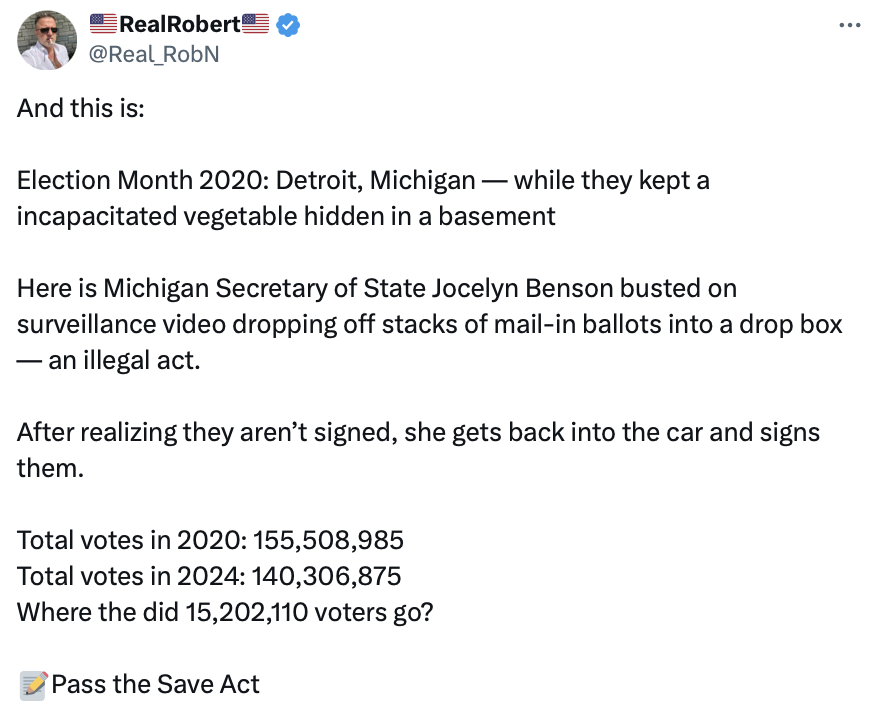This screenshot has width=872, height=706.
Task: Click the blue verified checkmark badge
Action: 287,26
